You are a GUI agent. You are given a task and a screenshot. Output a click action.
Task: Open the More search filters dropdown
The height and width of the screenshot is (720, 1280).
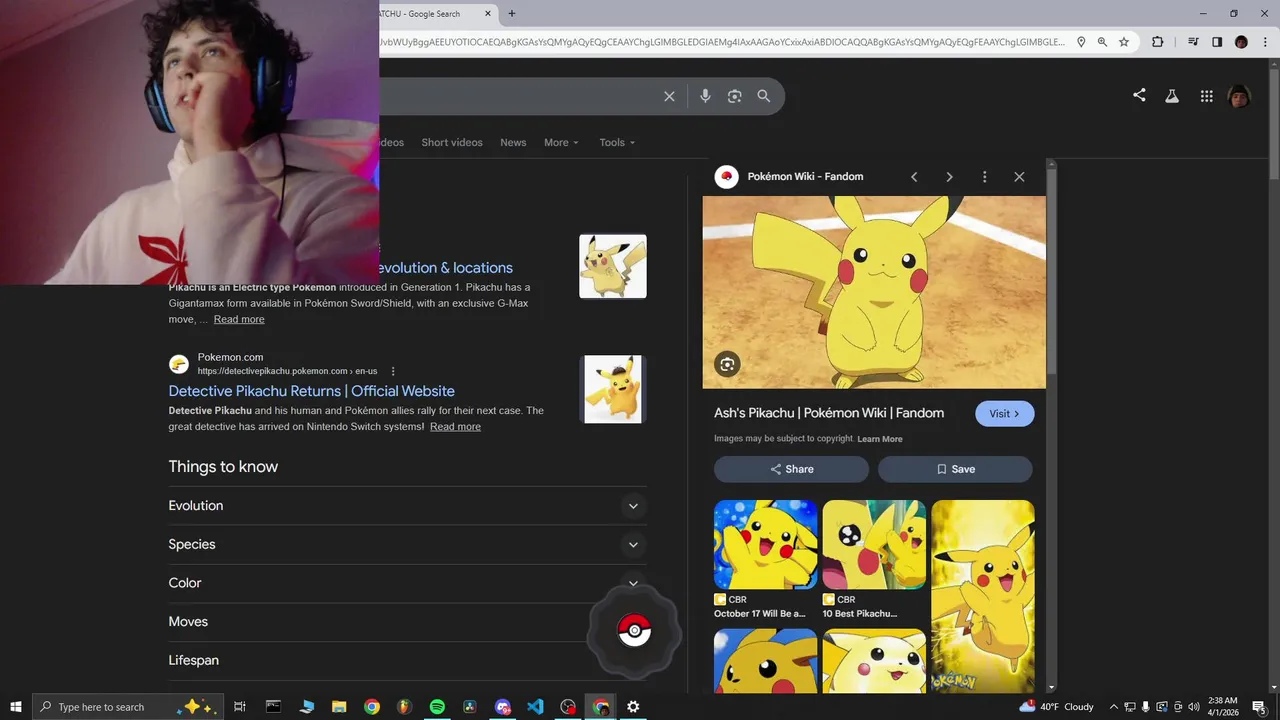pyautogui.click(x=561, y=142)
